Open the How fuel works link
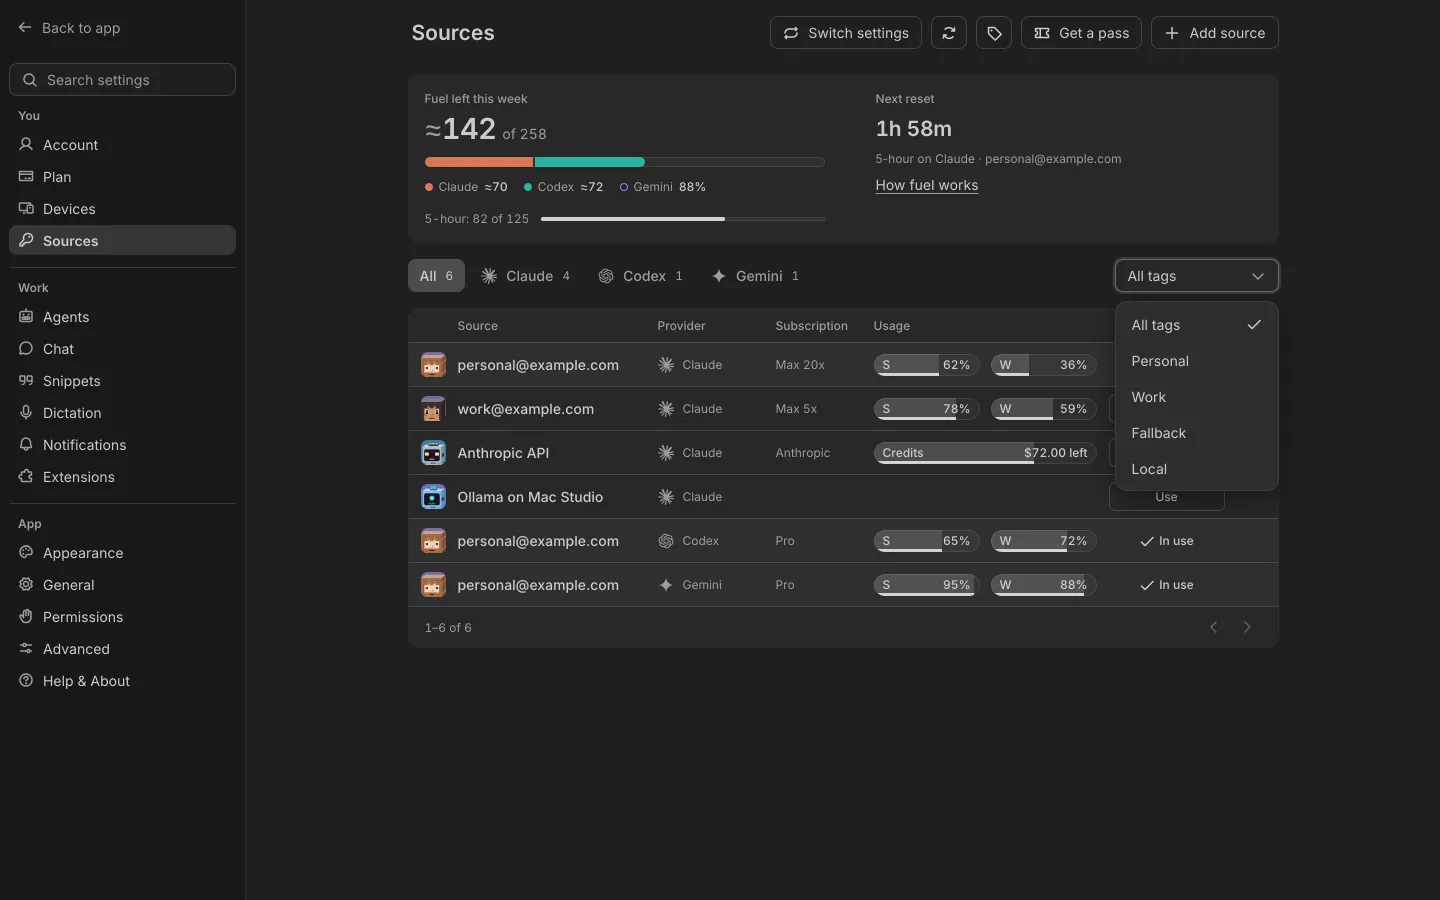Viewport: 1440px width, 900px height. [x=927, y=185]
